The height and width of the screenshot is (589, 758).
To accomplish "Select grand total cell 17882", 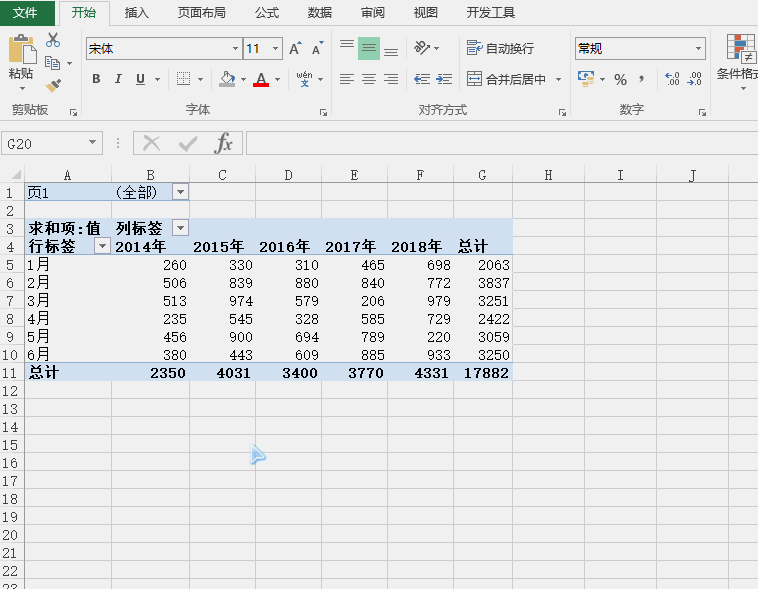I will coord(483,373).
